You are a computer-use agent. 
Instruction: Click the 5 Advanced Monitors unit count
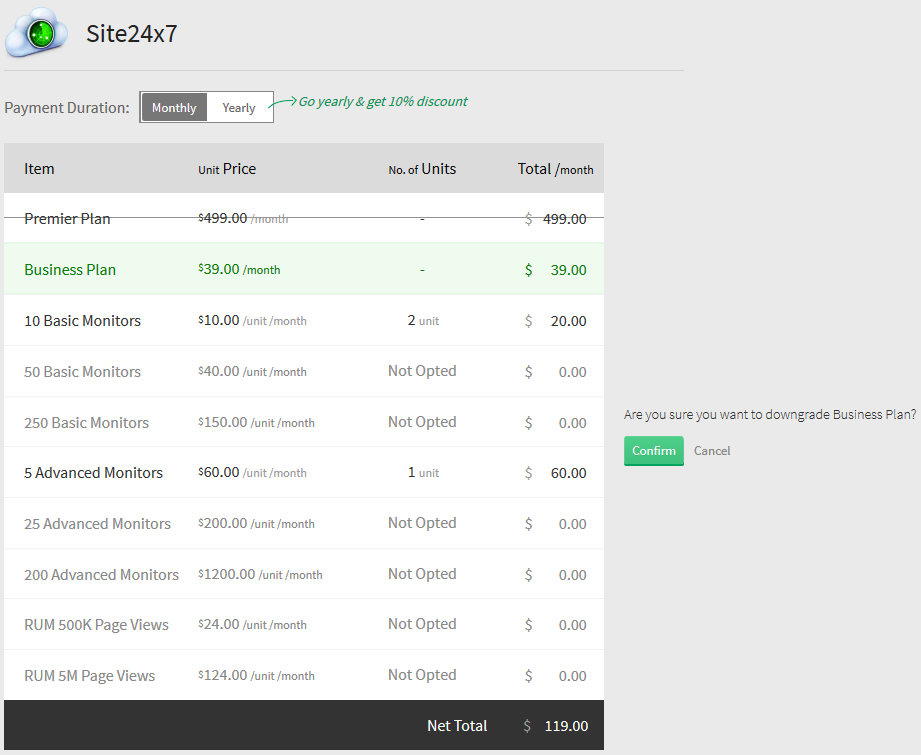pos(422,473)
